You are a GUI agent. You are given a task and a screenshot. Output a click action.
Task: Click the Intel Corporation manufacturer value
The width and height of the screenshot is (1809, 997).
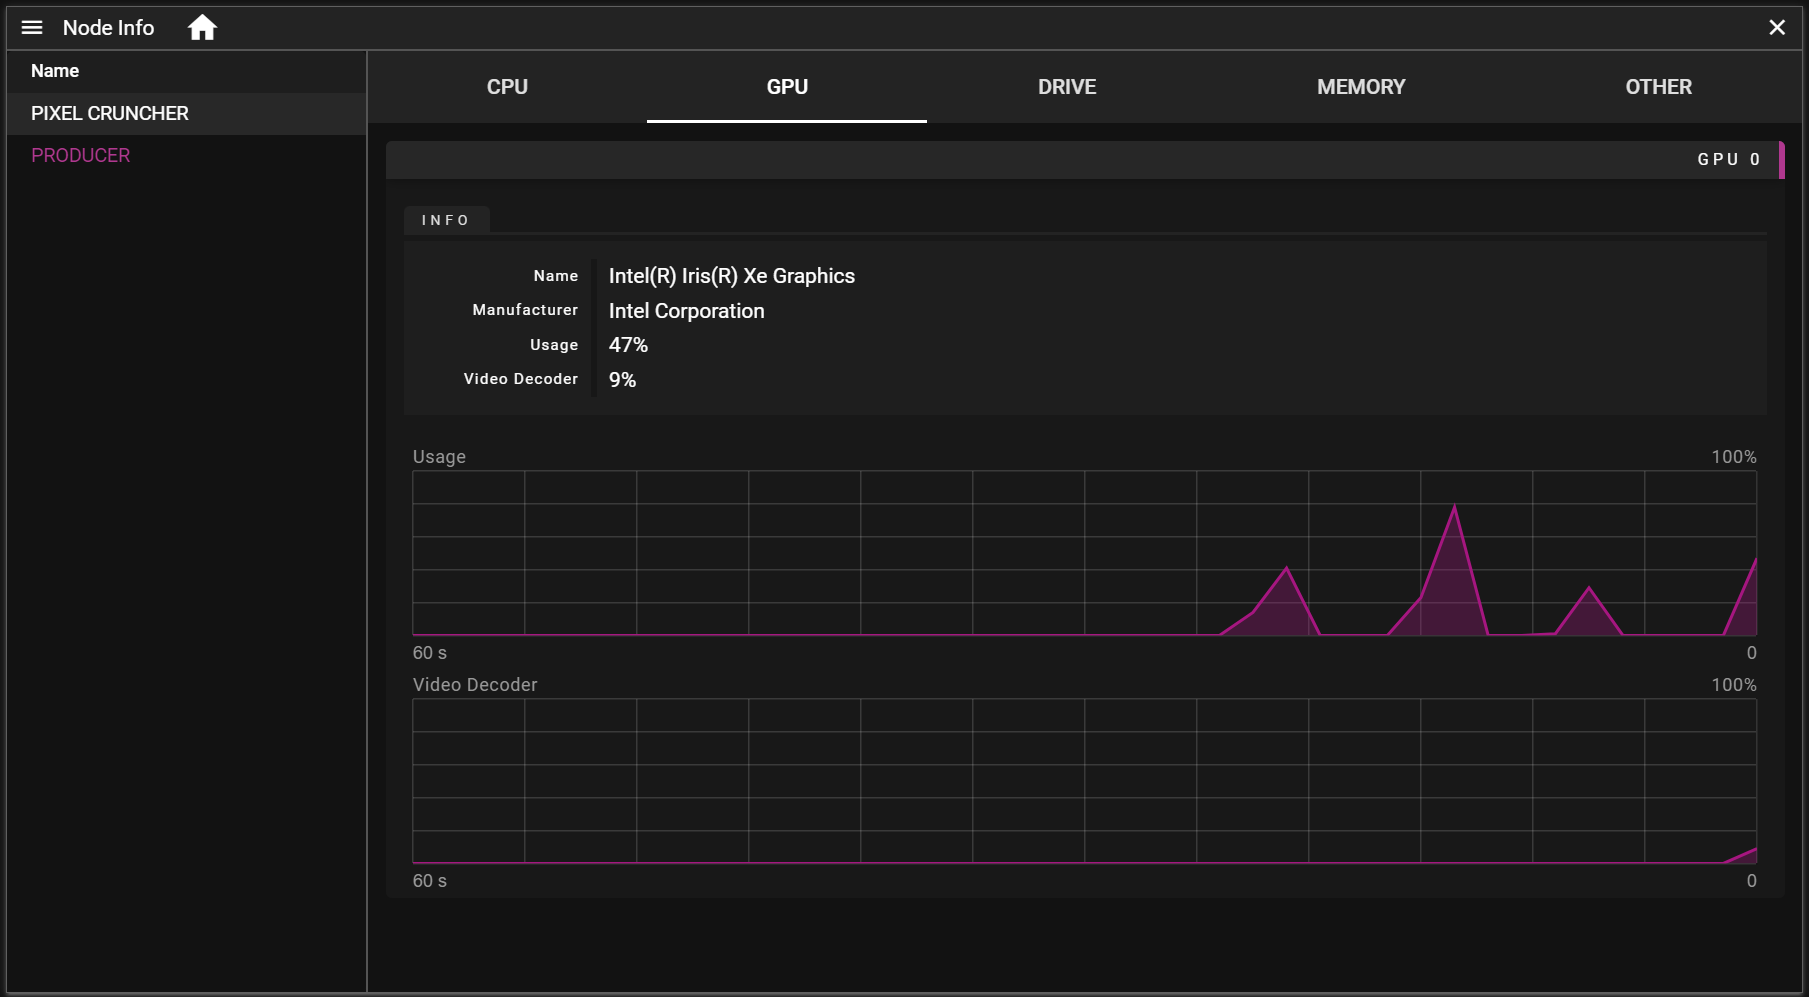[687, 311]
